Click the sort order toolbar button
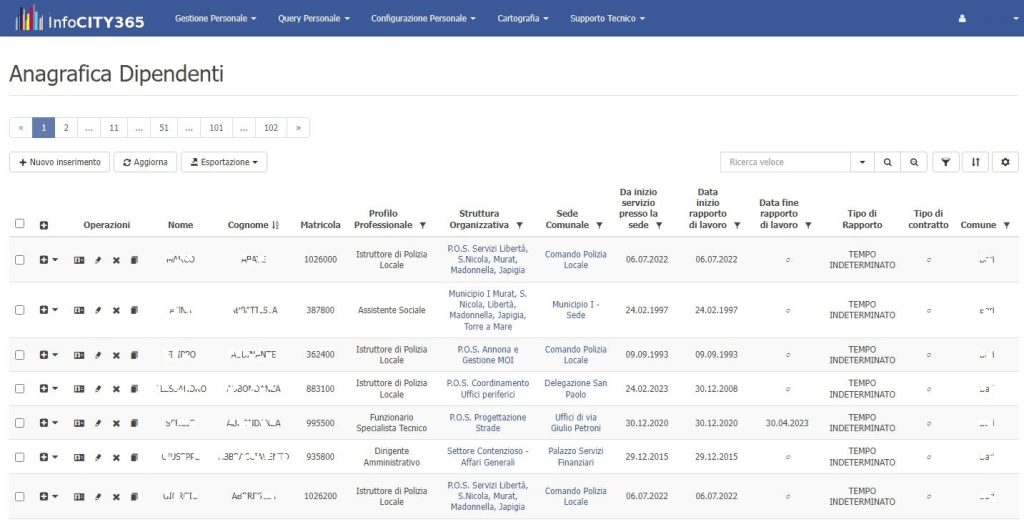 975,162
